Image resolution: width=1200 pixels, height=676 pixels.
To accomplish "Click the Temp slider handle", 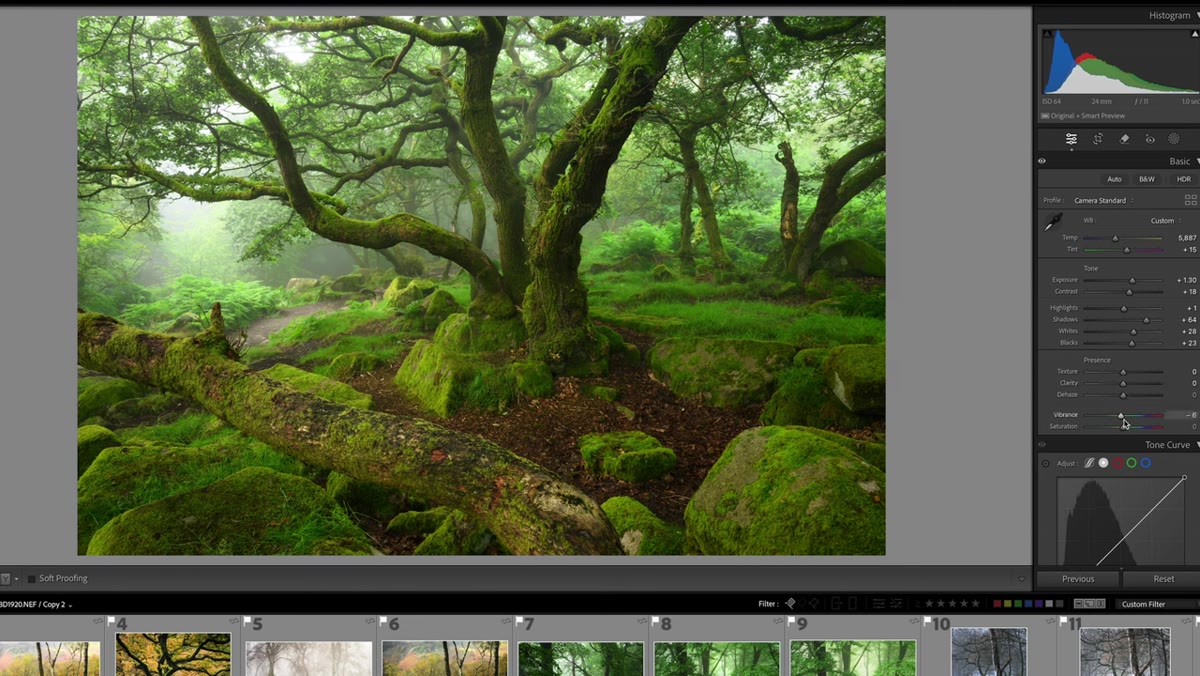I will 1116,238.
